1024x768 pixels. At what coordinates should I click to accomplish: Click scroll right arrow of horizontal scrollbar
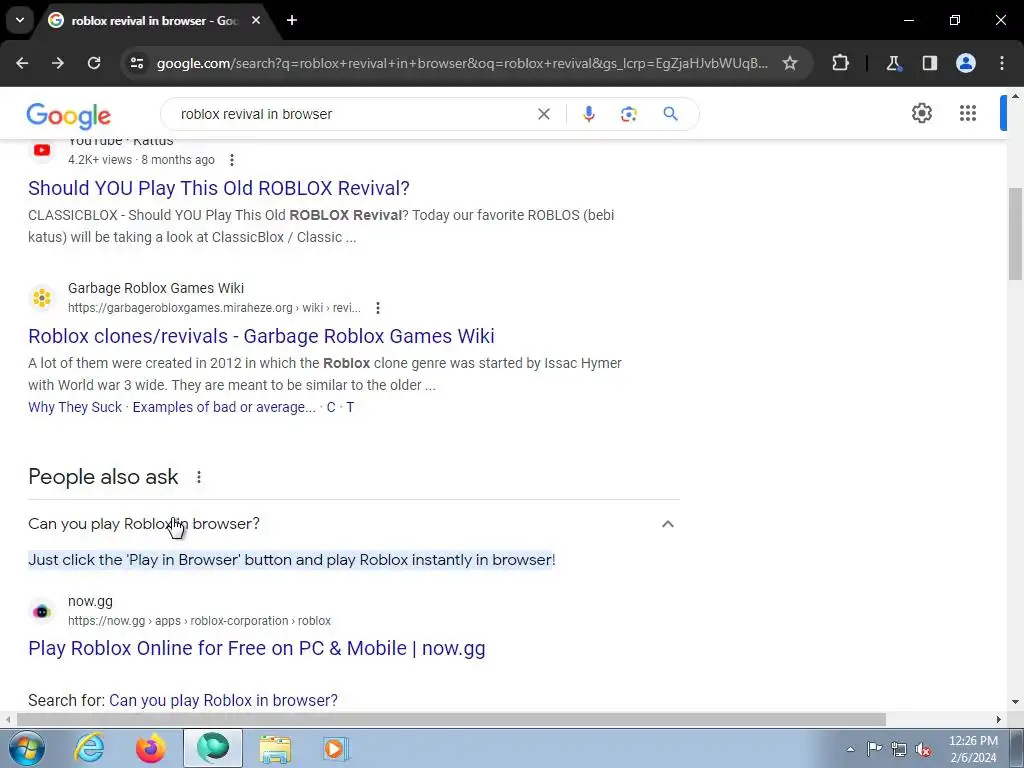click(998, 719)
